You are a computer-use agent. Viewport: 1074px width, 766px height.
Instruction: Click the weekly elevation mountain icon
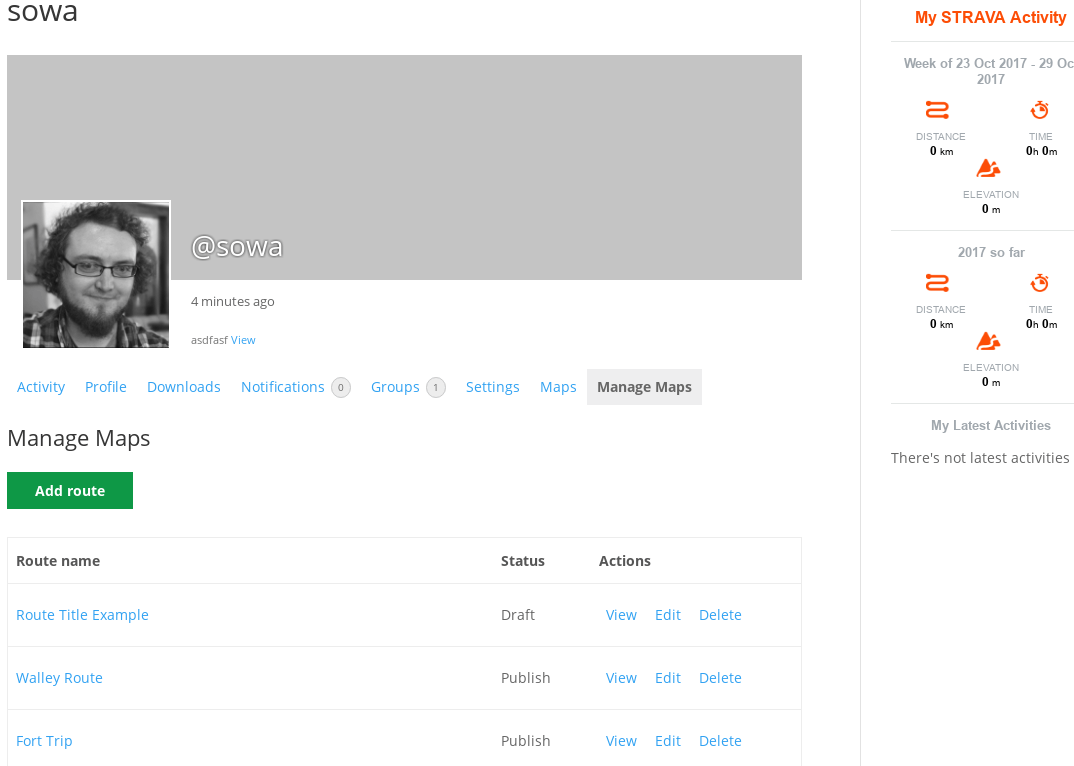989,168
